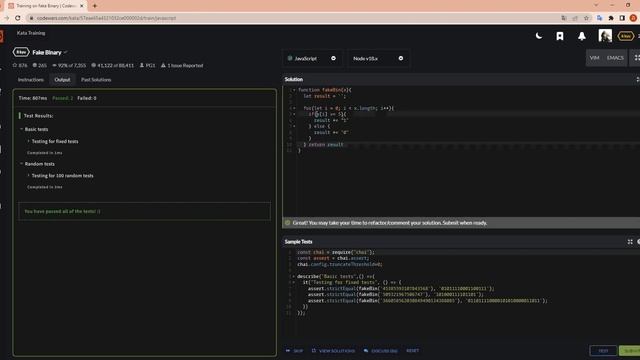Open the user profile avatar
The height and width of the screenshot is (360, 640).
tap(605, 36)
